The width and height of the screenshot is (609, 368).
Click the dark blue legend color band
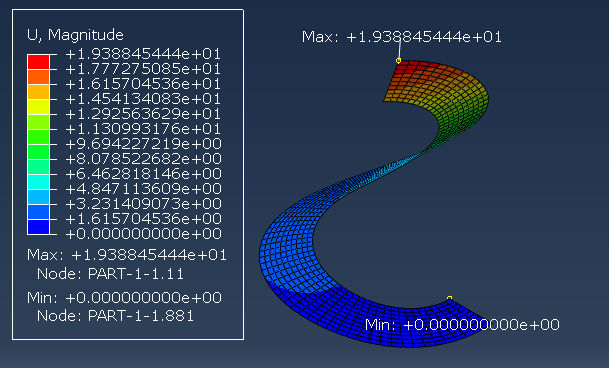coord(38,227)
